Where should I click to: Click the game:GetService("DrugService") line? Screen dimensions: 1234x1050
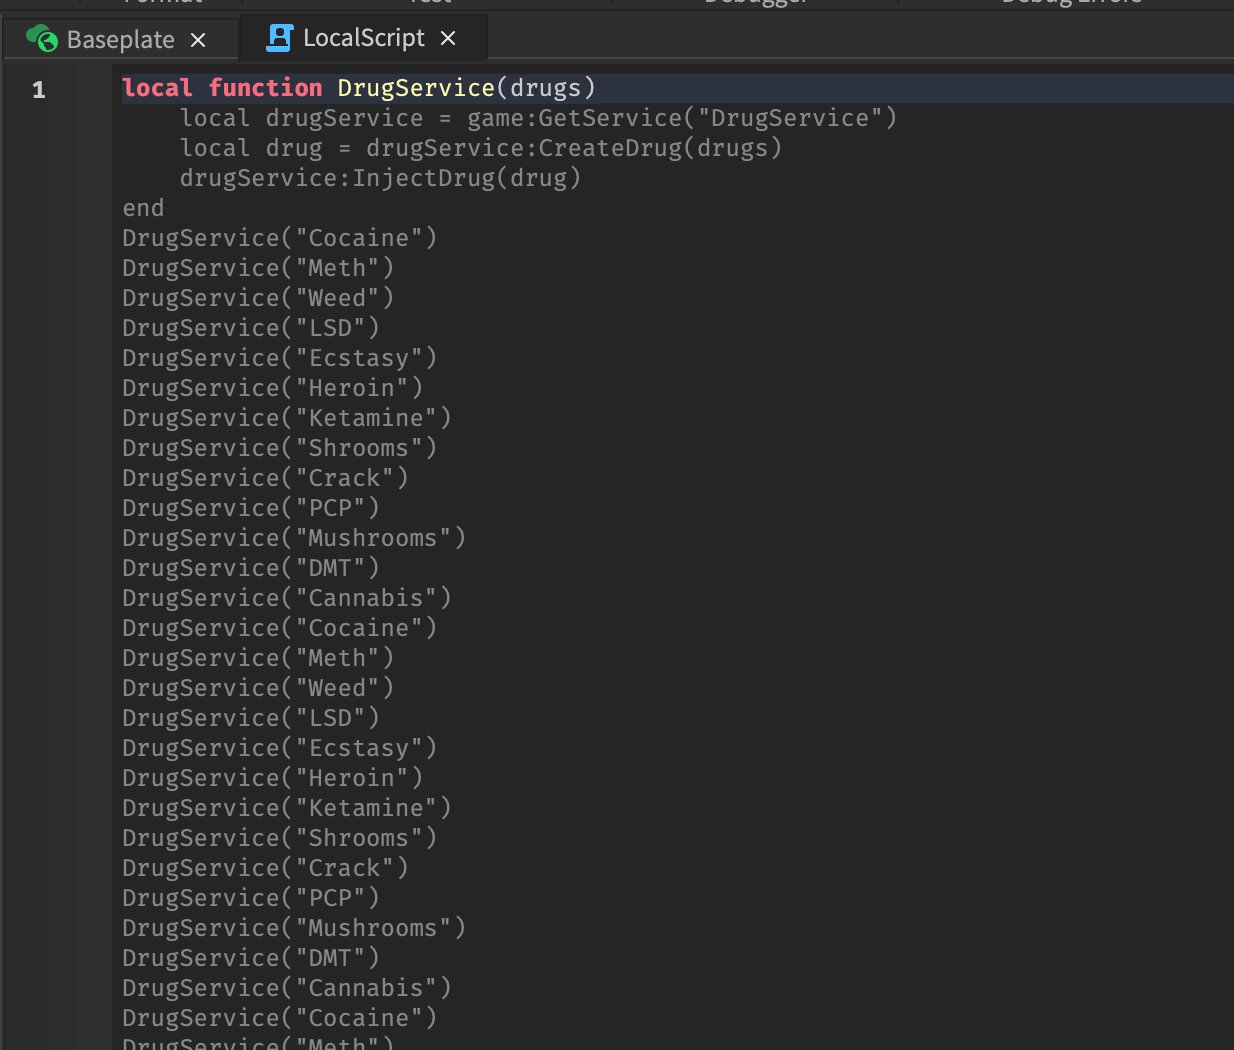(538, 118)
